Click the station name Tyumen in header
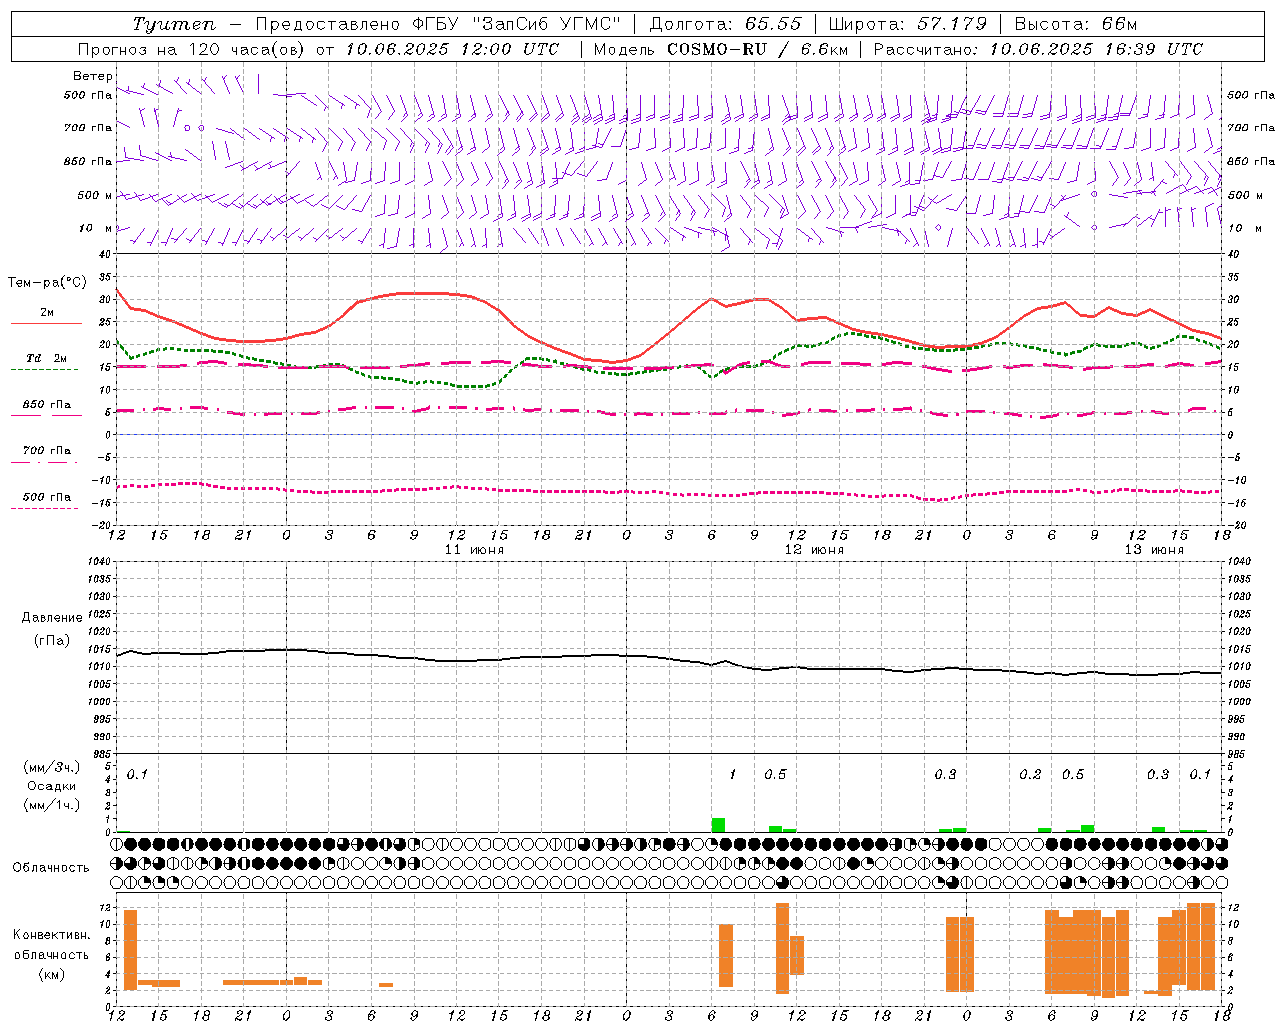 [173, 24]
